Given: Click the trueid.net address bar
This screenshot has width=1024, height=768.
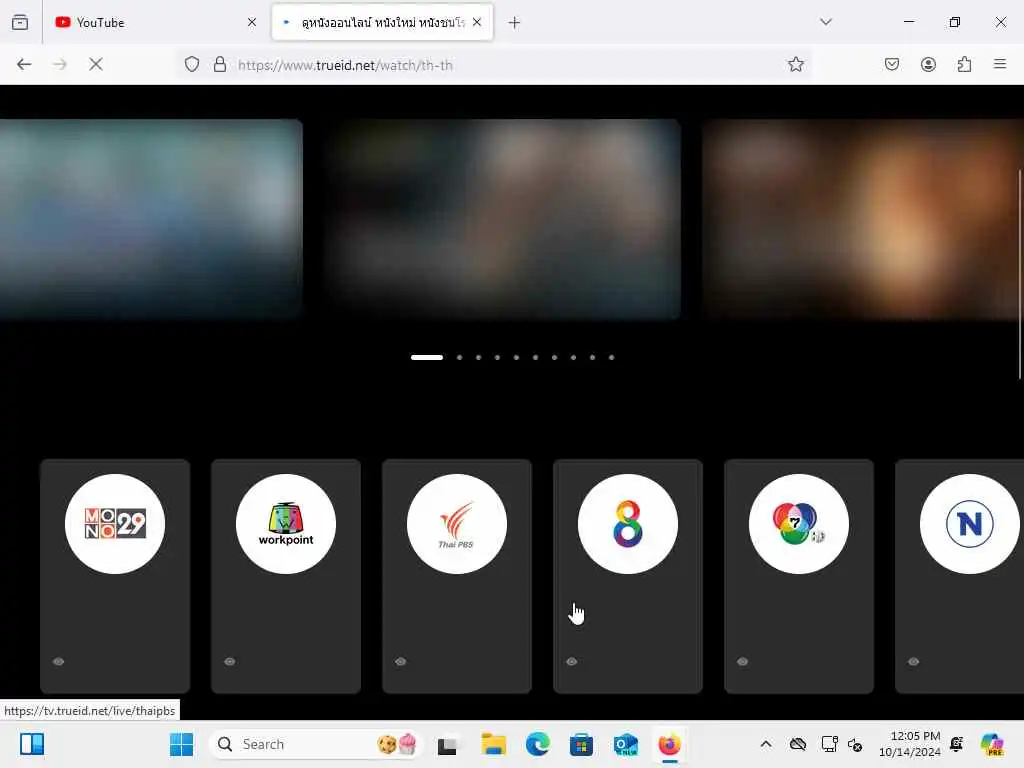Looking at the screenshot, I should pos(494,65).
